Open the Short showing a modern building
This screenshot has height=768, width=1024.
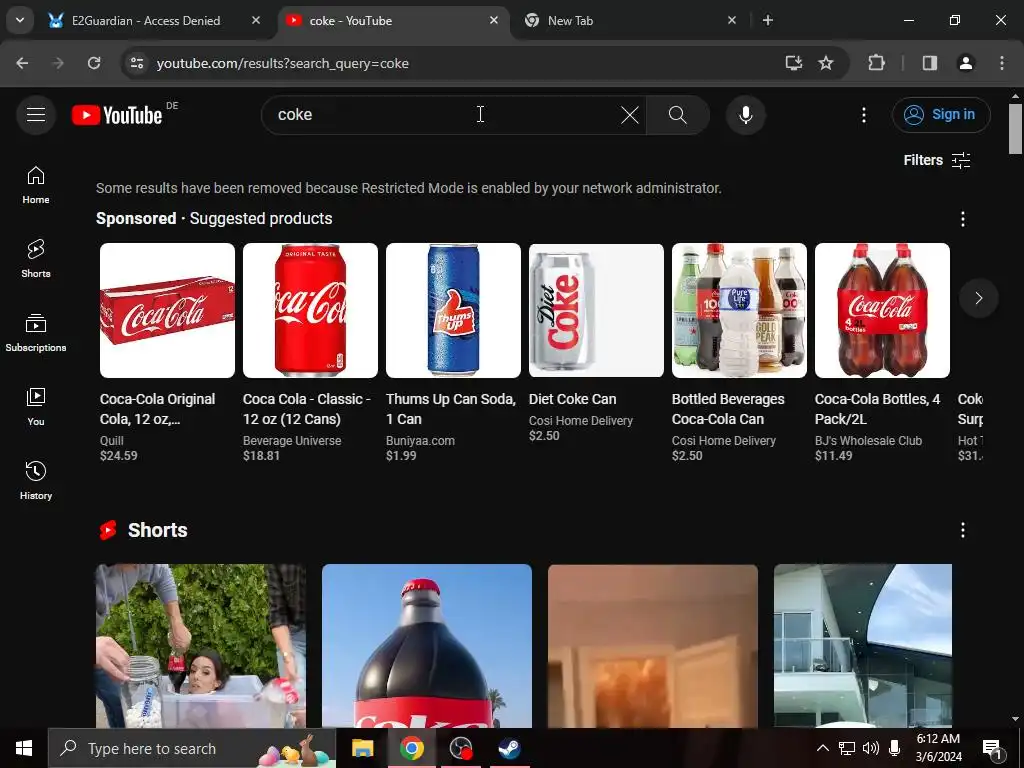pos(863,645)
